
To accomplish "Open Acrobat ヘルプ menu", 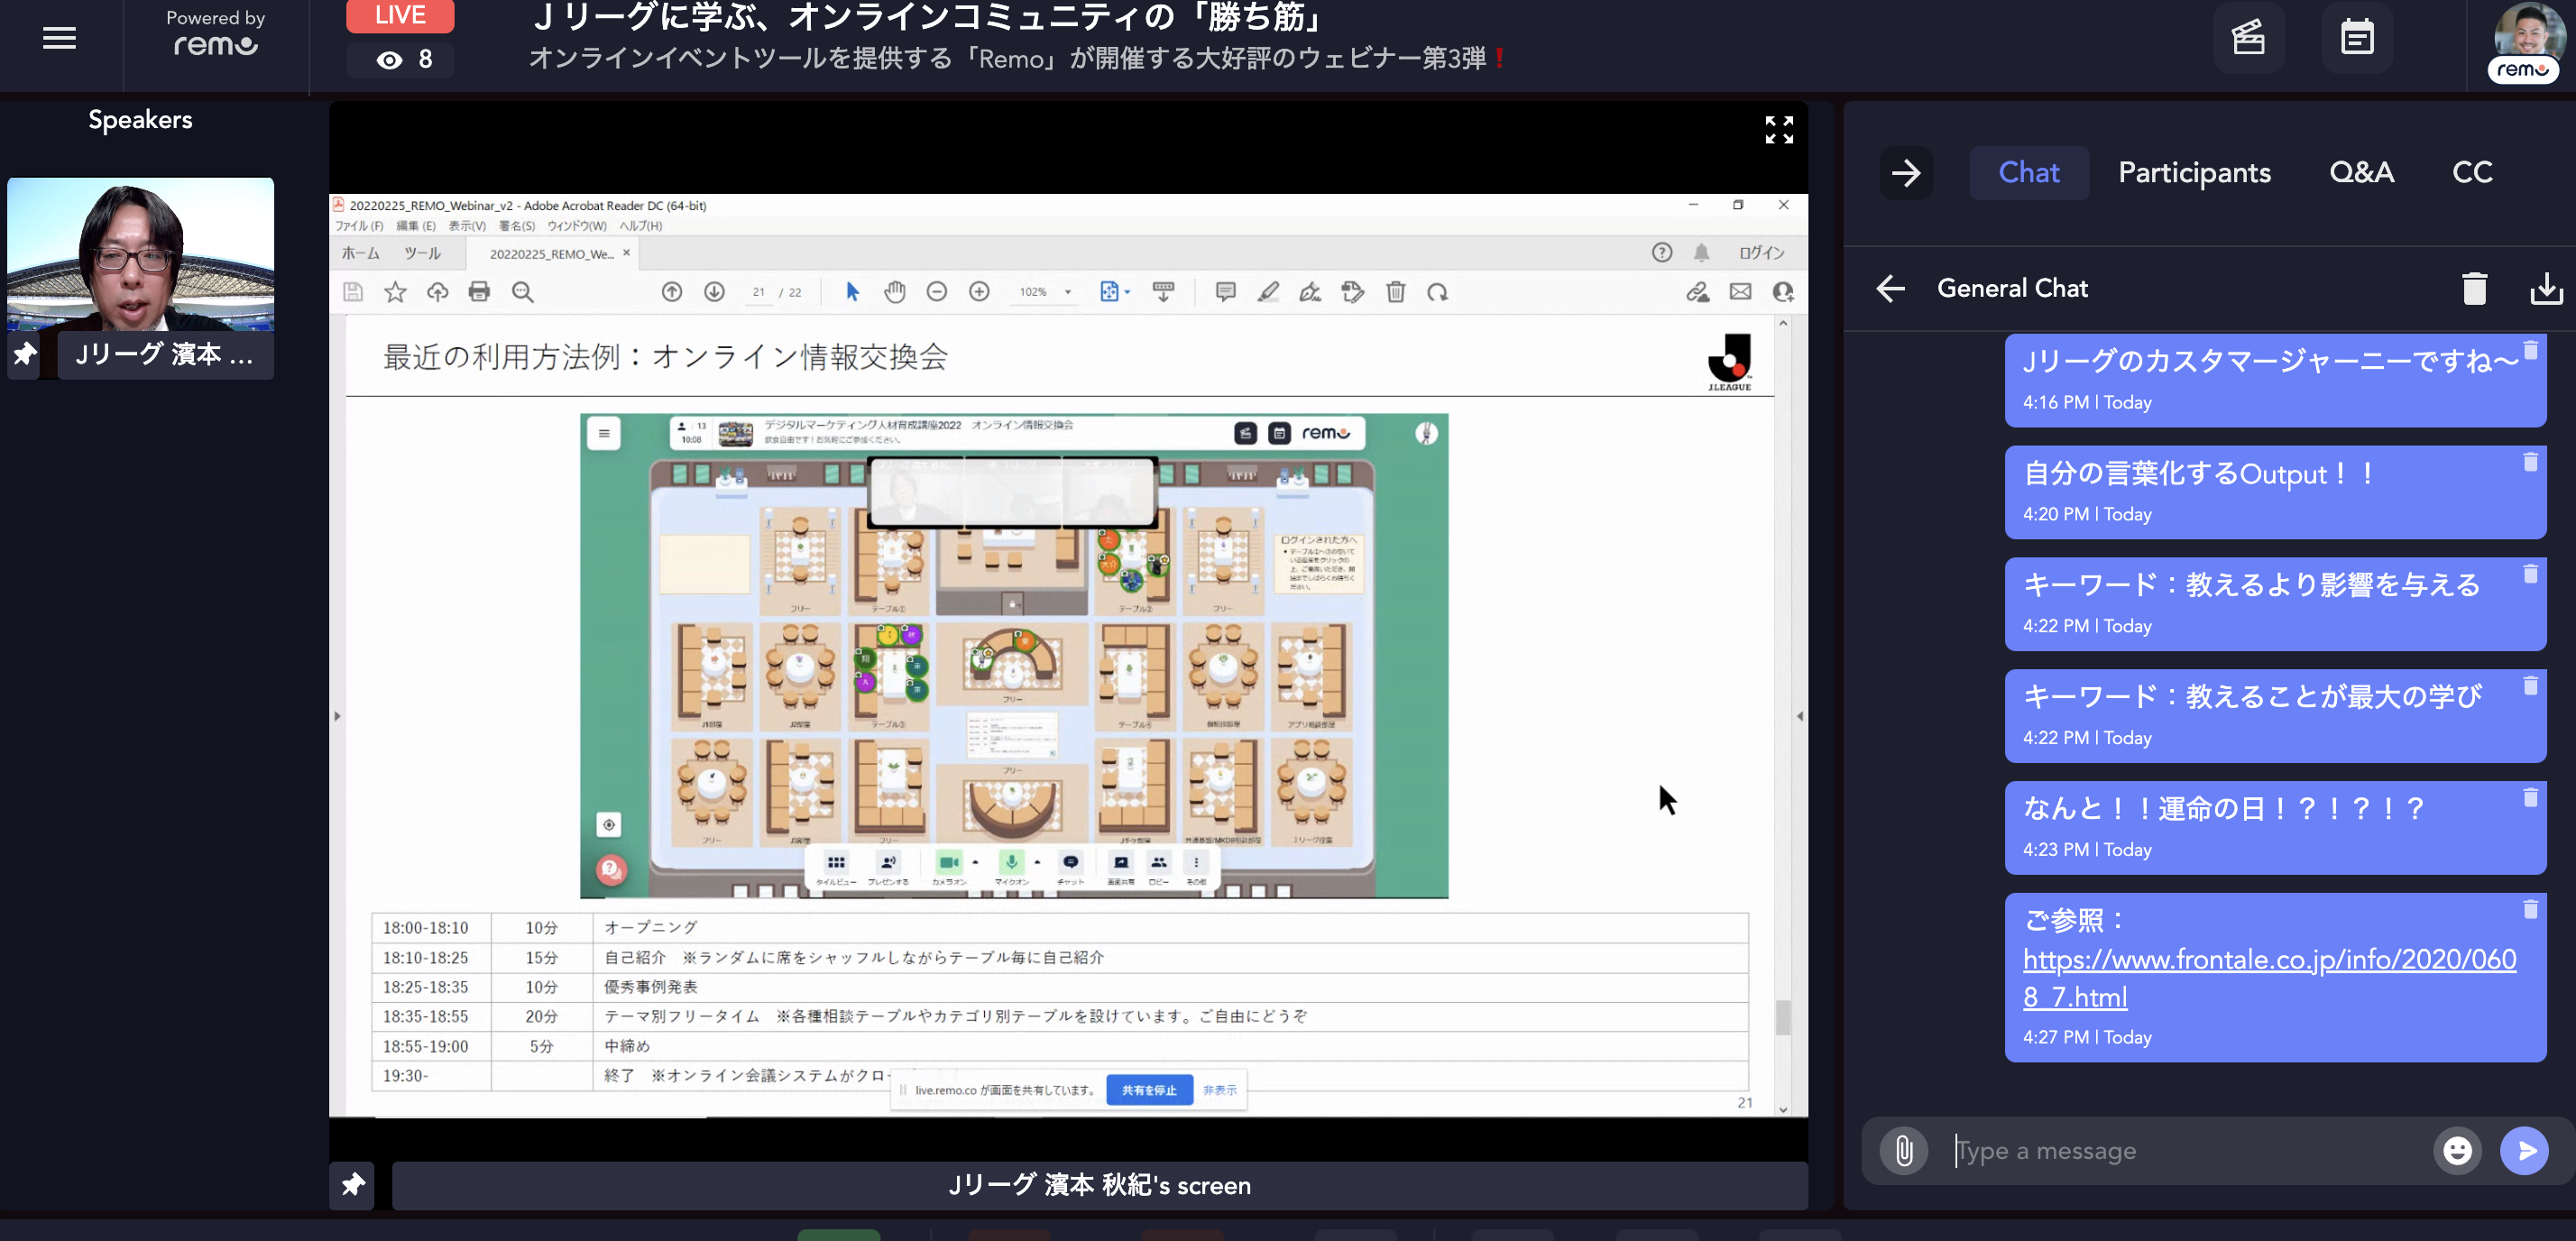I will pos(640,226).
